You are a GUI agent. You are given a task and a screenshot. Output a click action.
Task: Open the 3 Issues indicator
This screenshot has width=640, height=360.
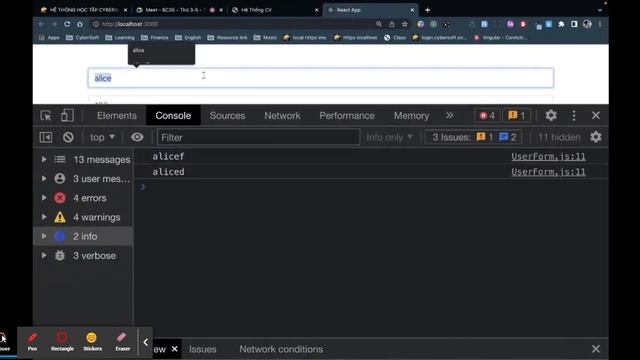(474, 137)
